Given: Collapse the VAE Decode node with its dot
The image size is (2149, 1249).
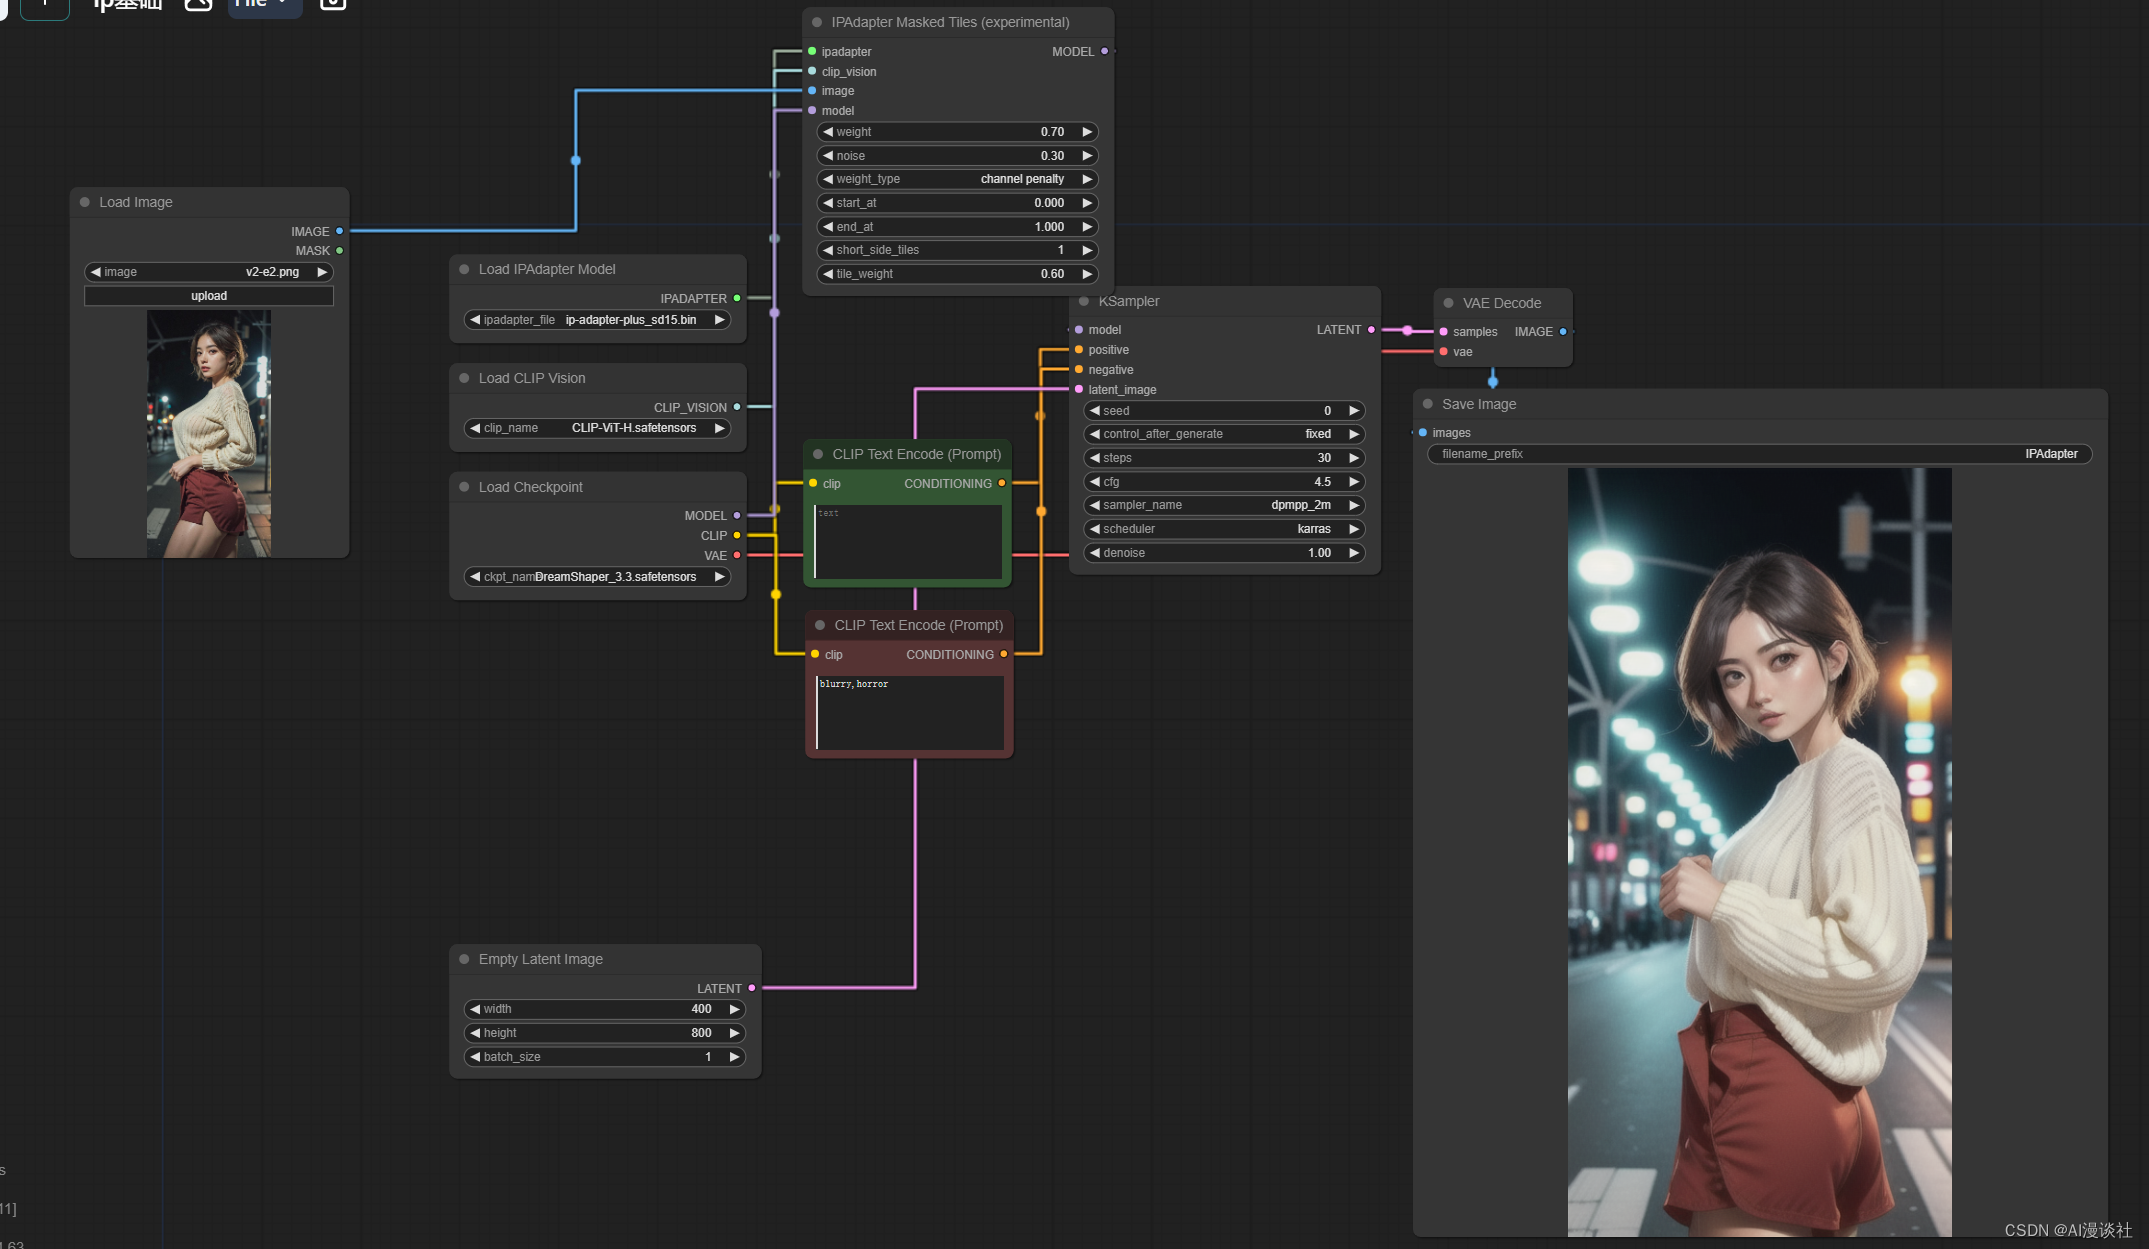Looking at the screenshot, I should point(1448,303).
